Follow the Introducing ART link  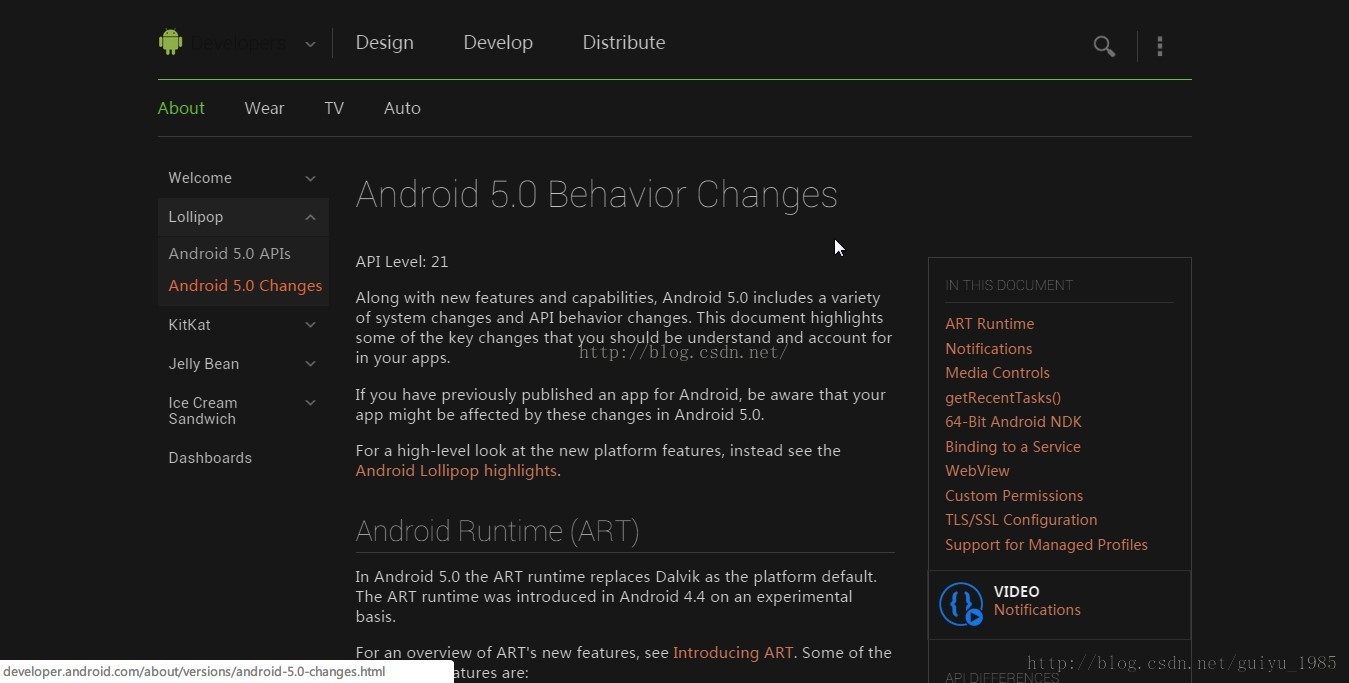click(x=733, y=653)
